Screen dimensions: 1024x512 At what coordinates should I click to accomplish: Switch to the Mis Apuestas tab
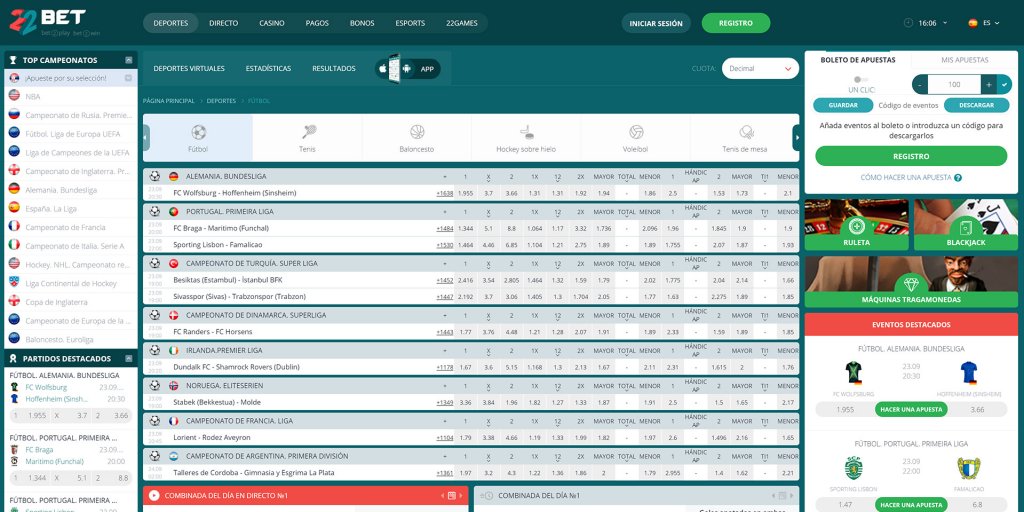click(965, 59)
